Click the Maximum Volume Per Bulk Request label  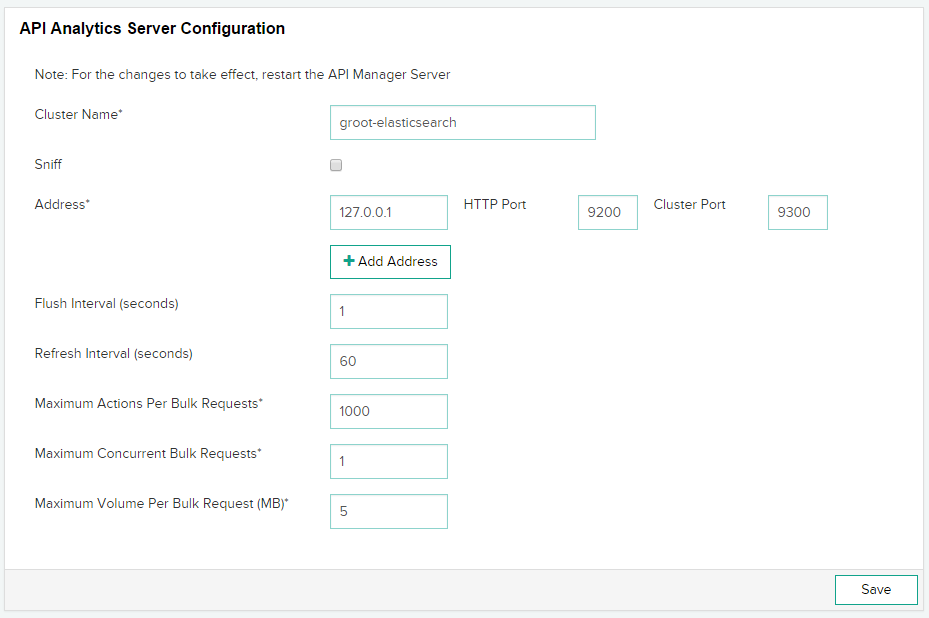(161, 503)
